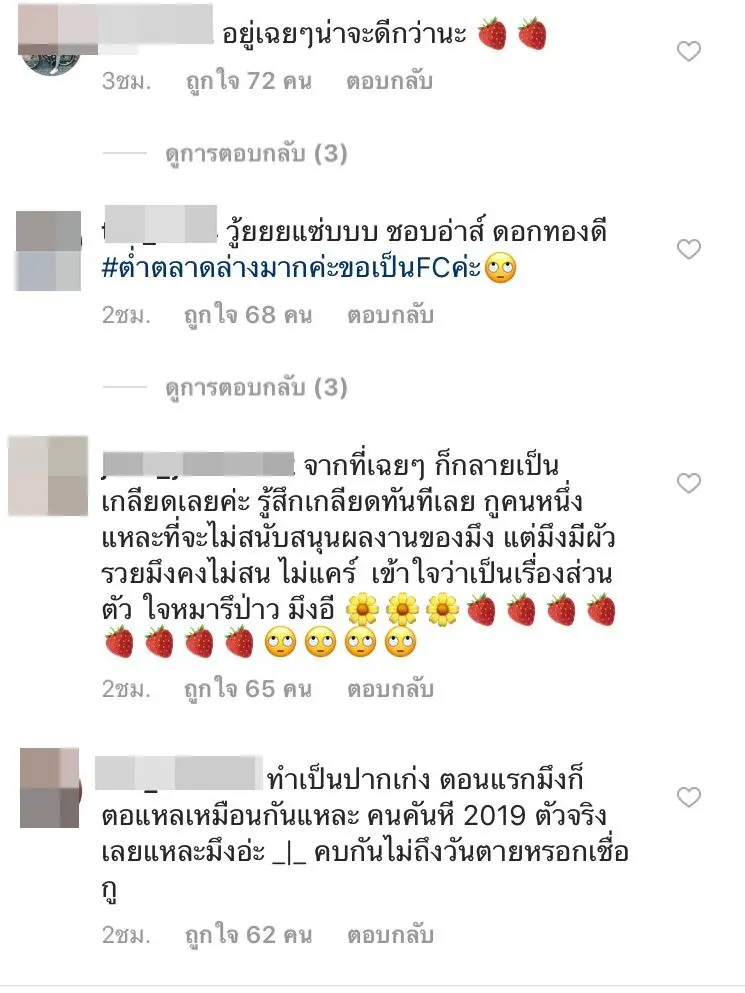745x993 pixels.
Task: Like the comment with the #ต่ำตลาดล่าง hashtag
Action: tap(689, 249)
